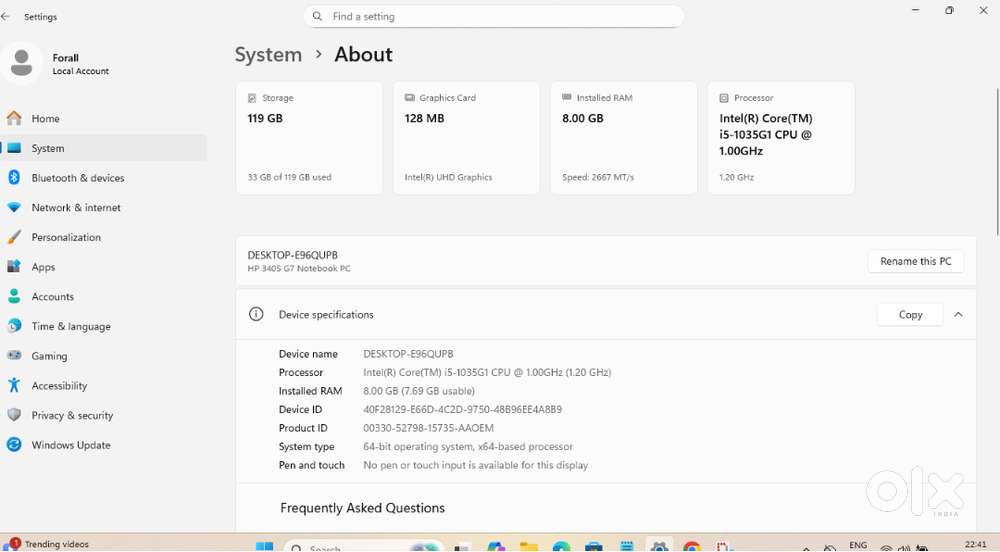Select Gaming from the sidebar
The height and width of the screenshot is (552, 1000).
point(49,356)
